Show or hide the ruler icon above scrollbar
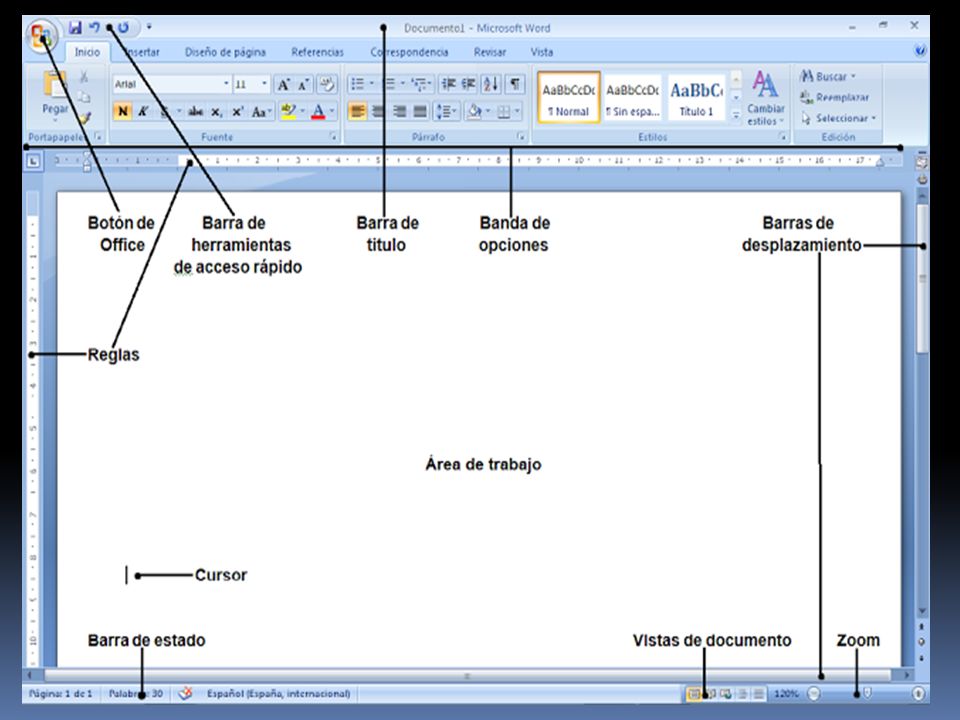Image resolution: width=960 pixels, height=720 pixels. pos(921,163)
